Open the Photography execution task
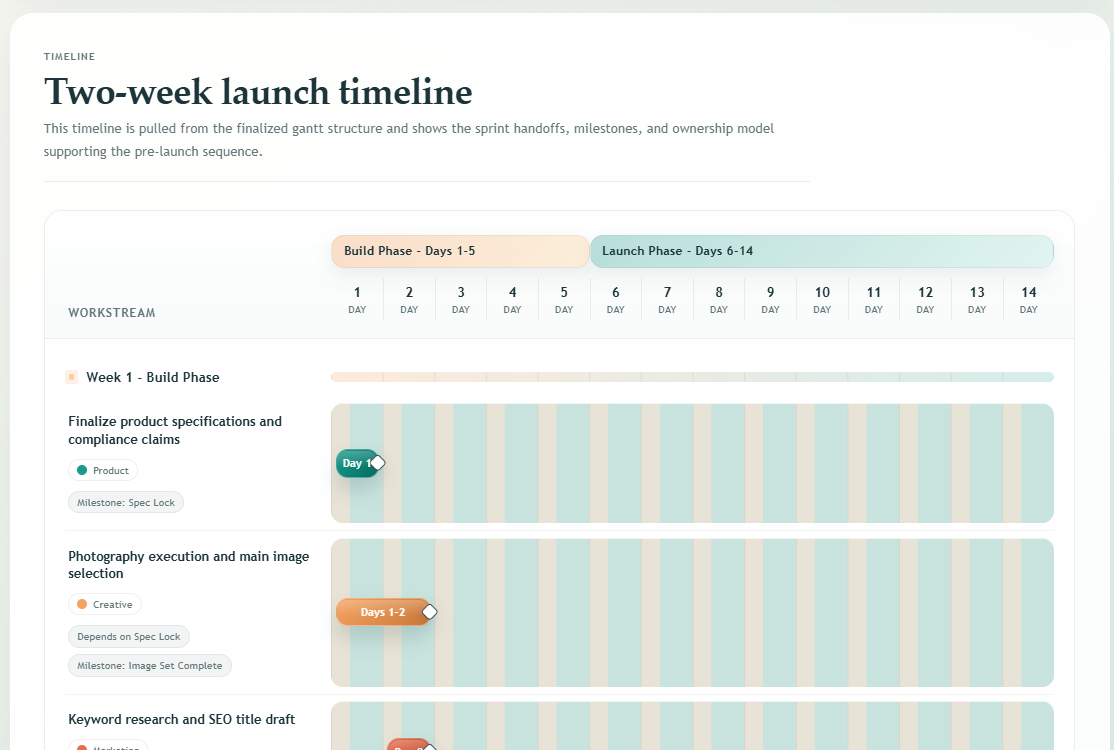The height and width of the screenshot is (750, 1114). (189, 564)
